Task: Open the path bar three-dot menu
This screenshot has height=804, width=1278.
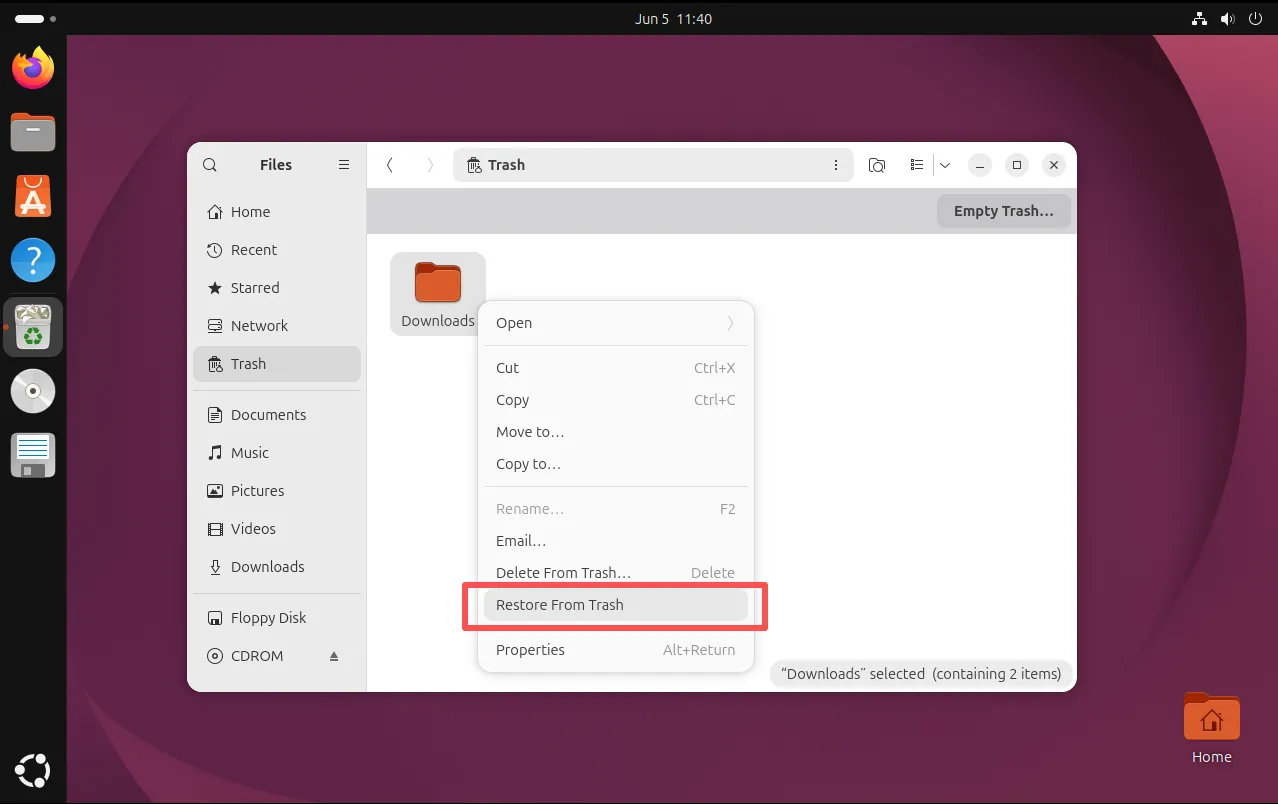Action: 836,165
